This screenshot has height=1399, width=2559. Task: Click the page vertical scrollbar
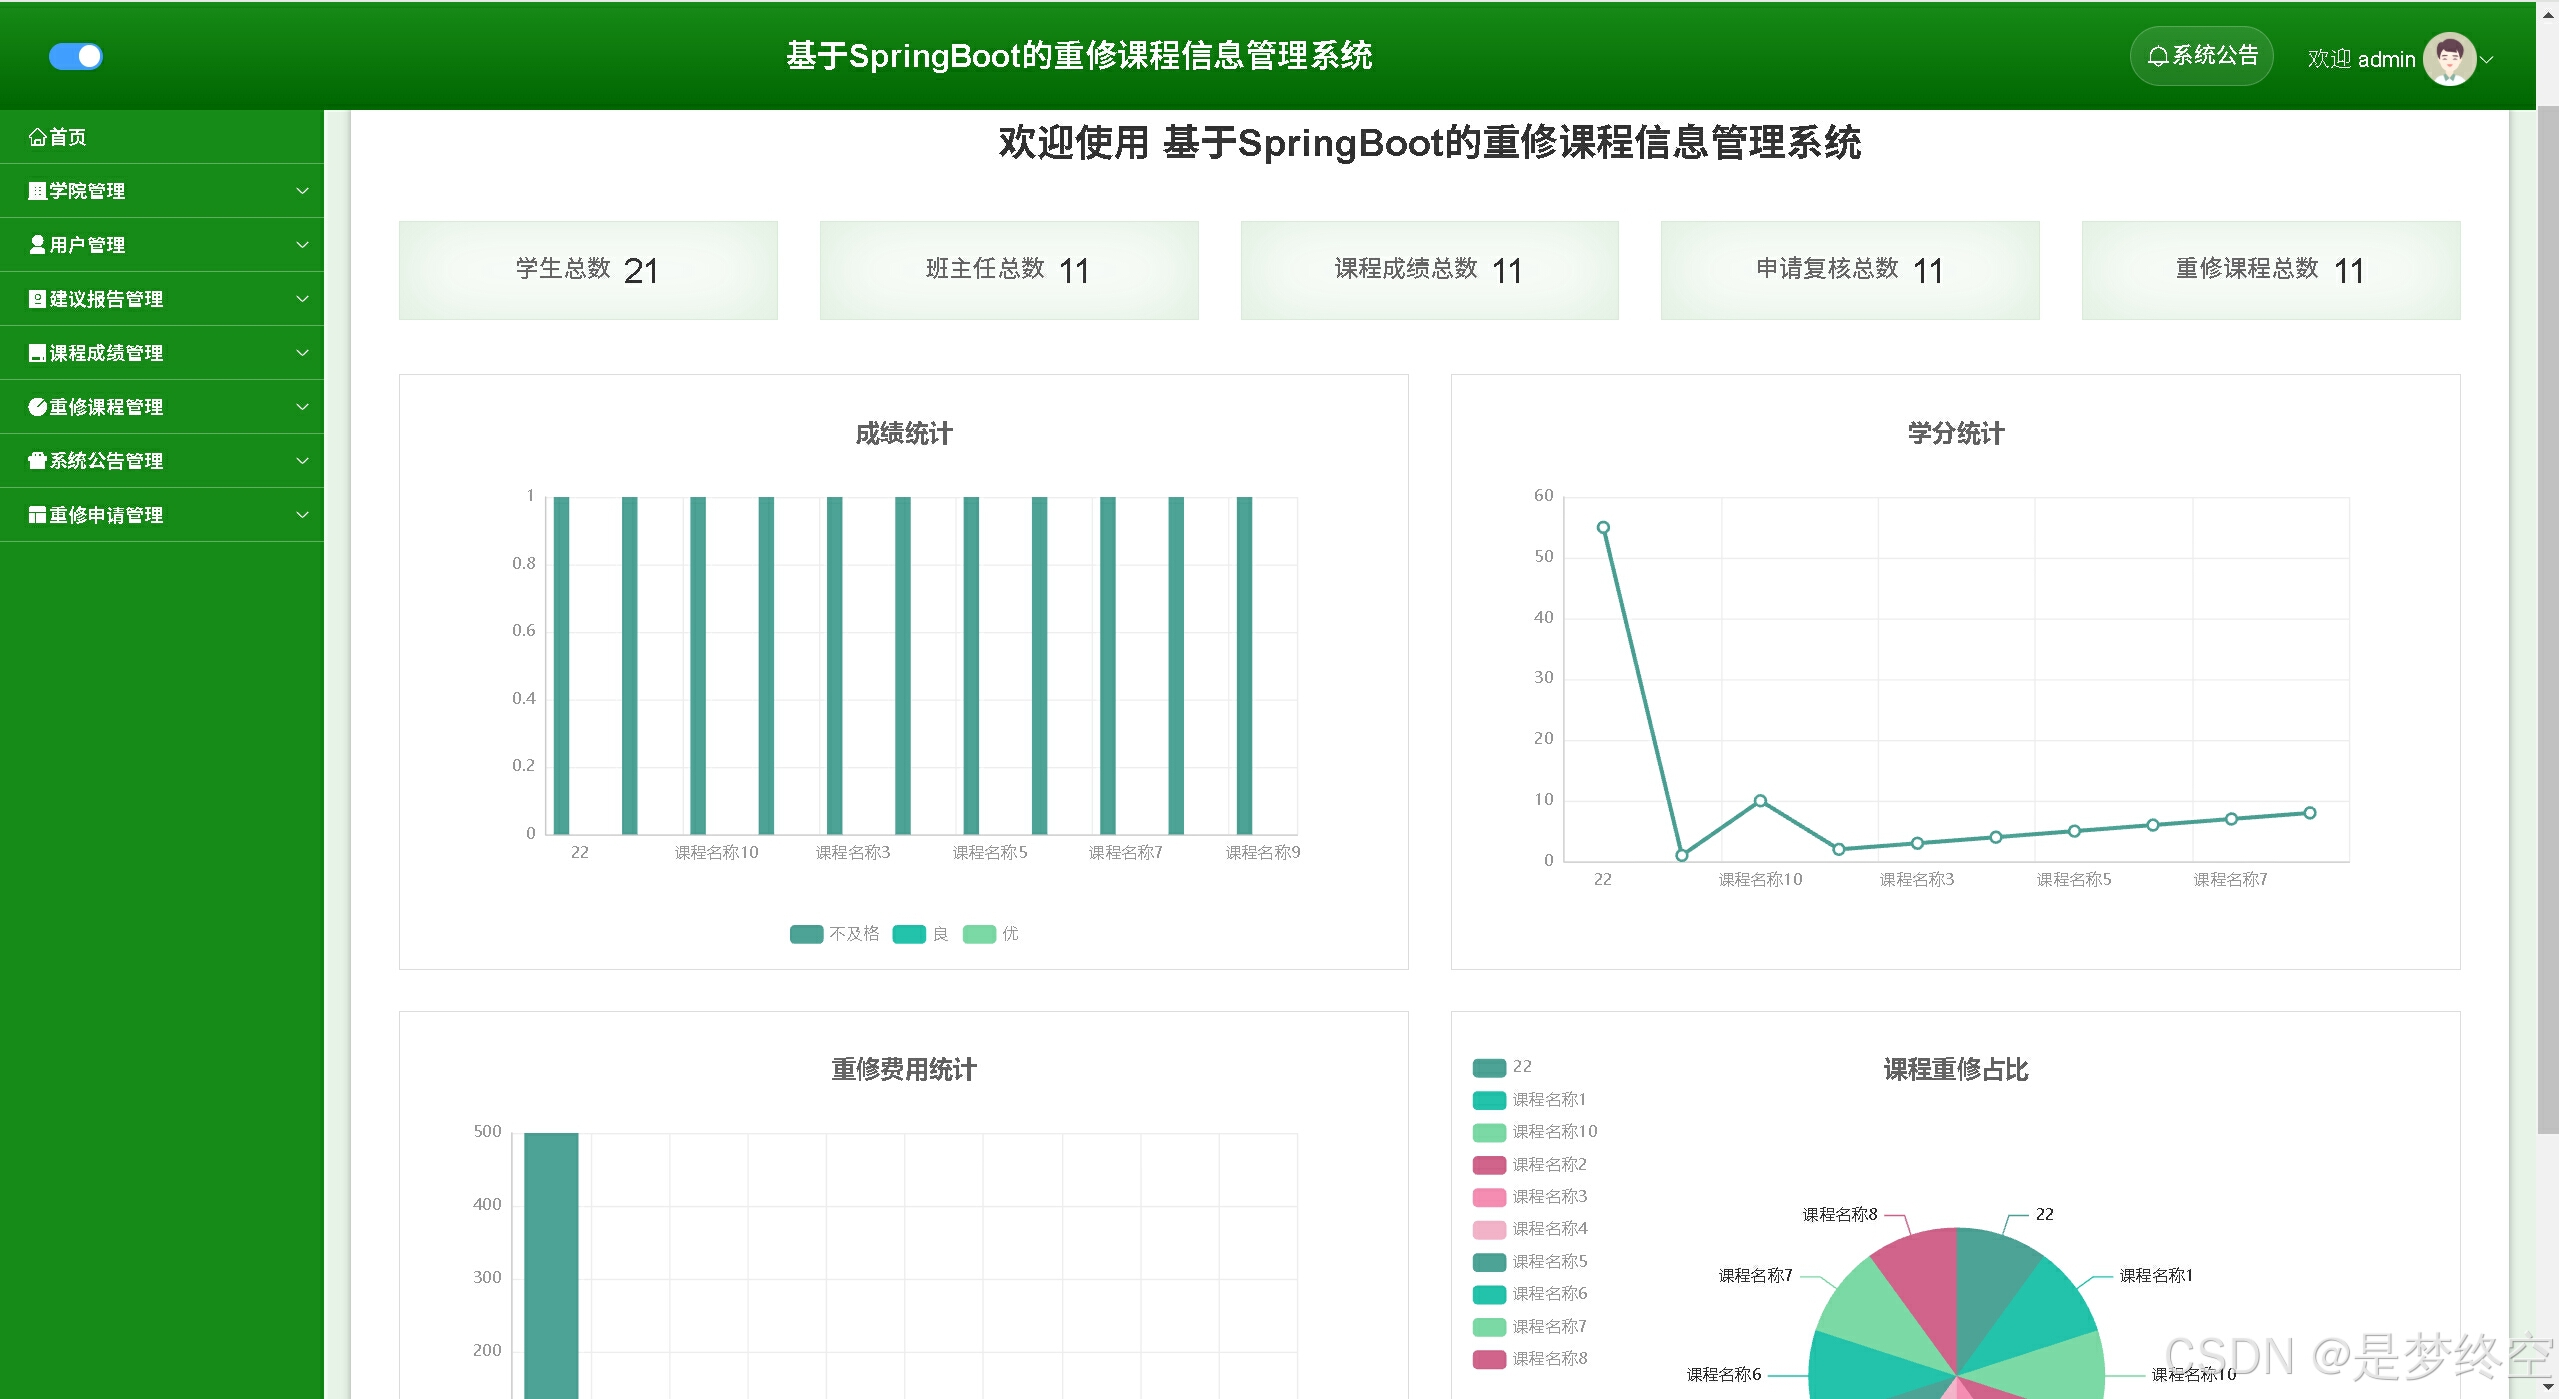coord(2547,620)
